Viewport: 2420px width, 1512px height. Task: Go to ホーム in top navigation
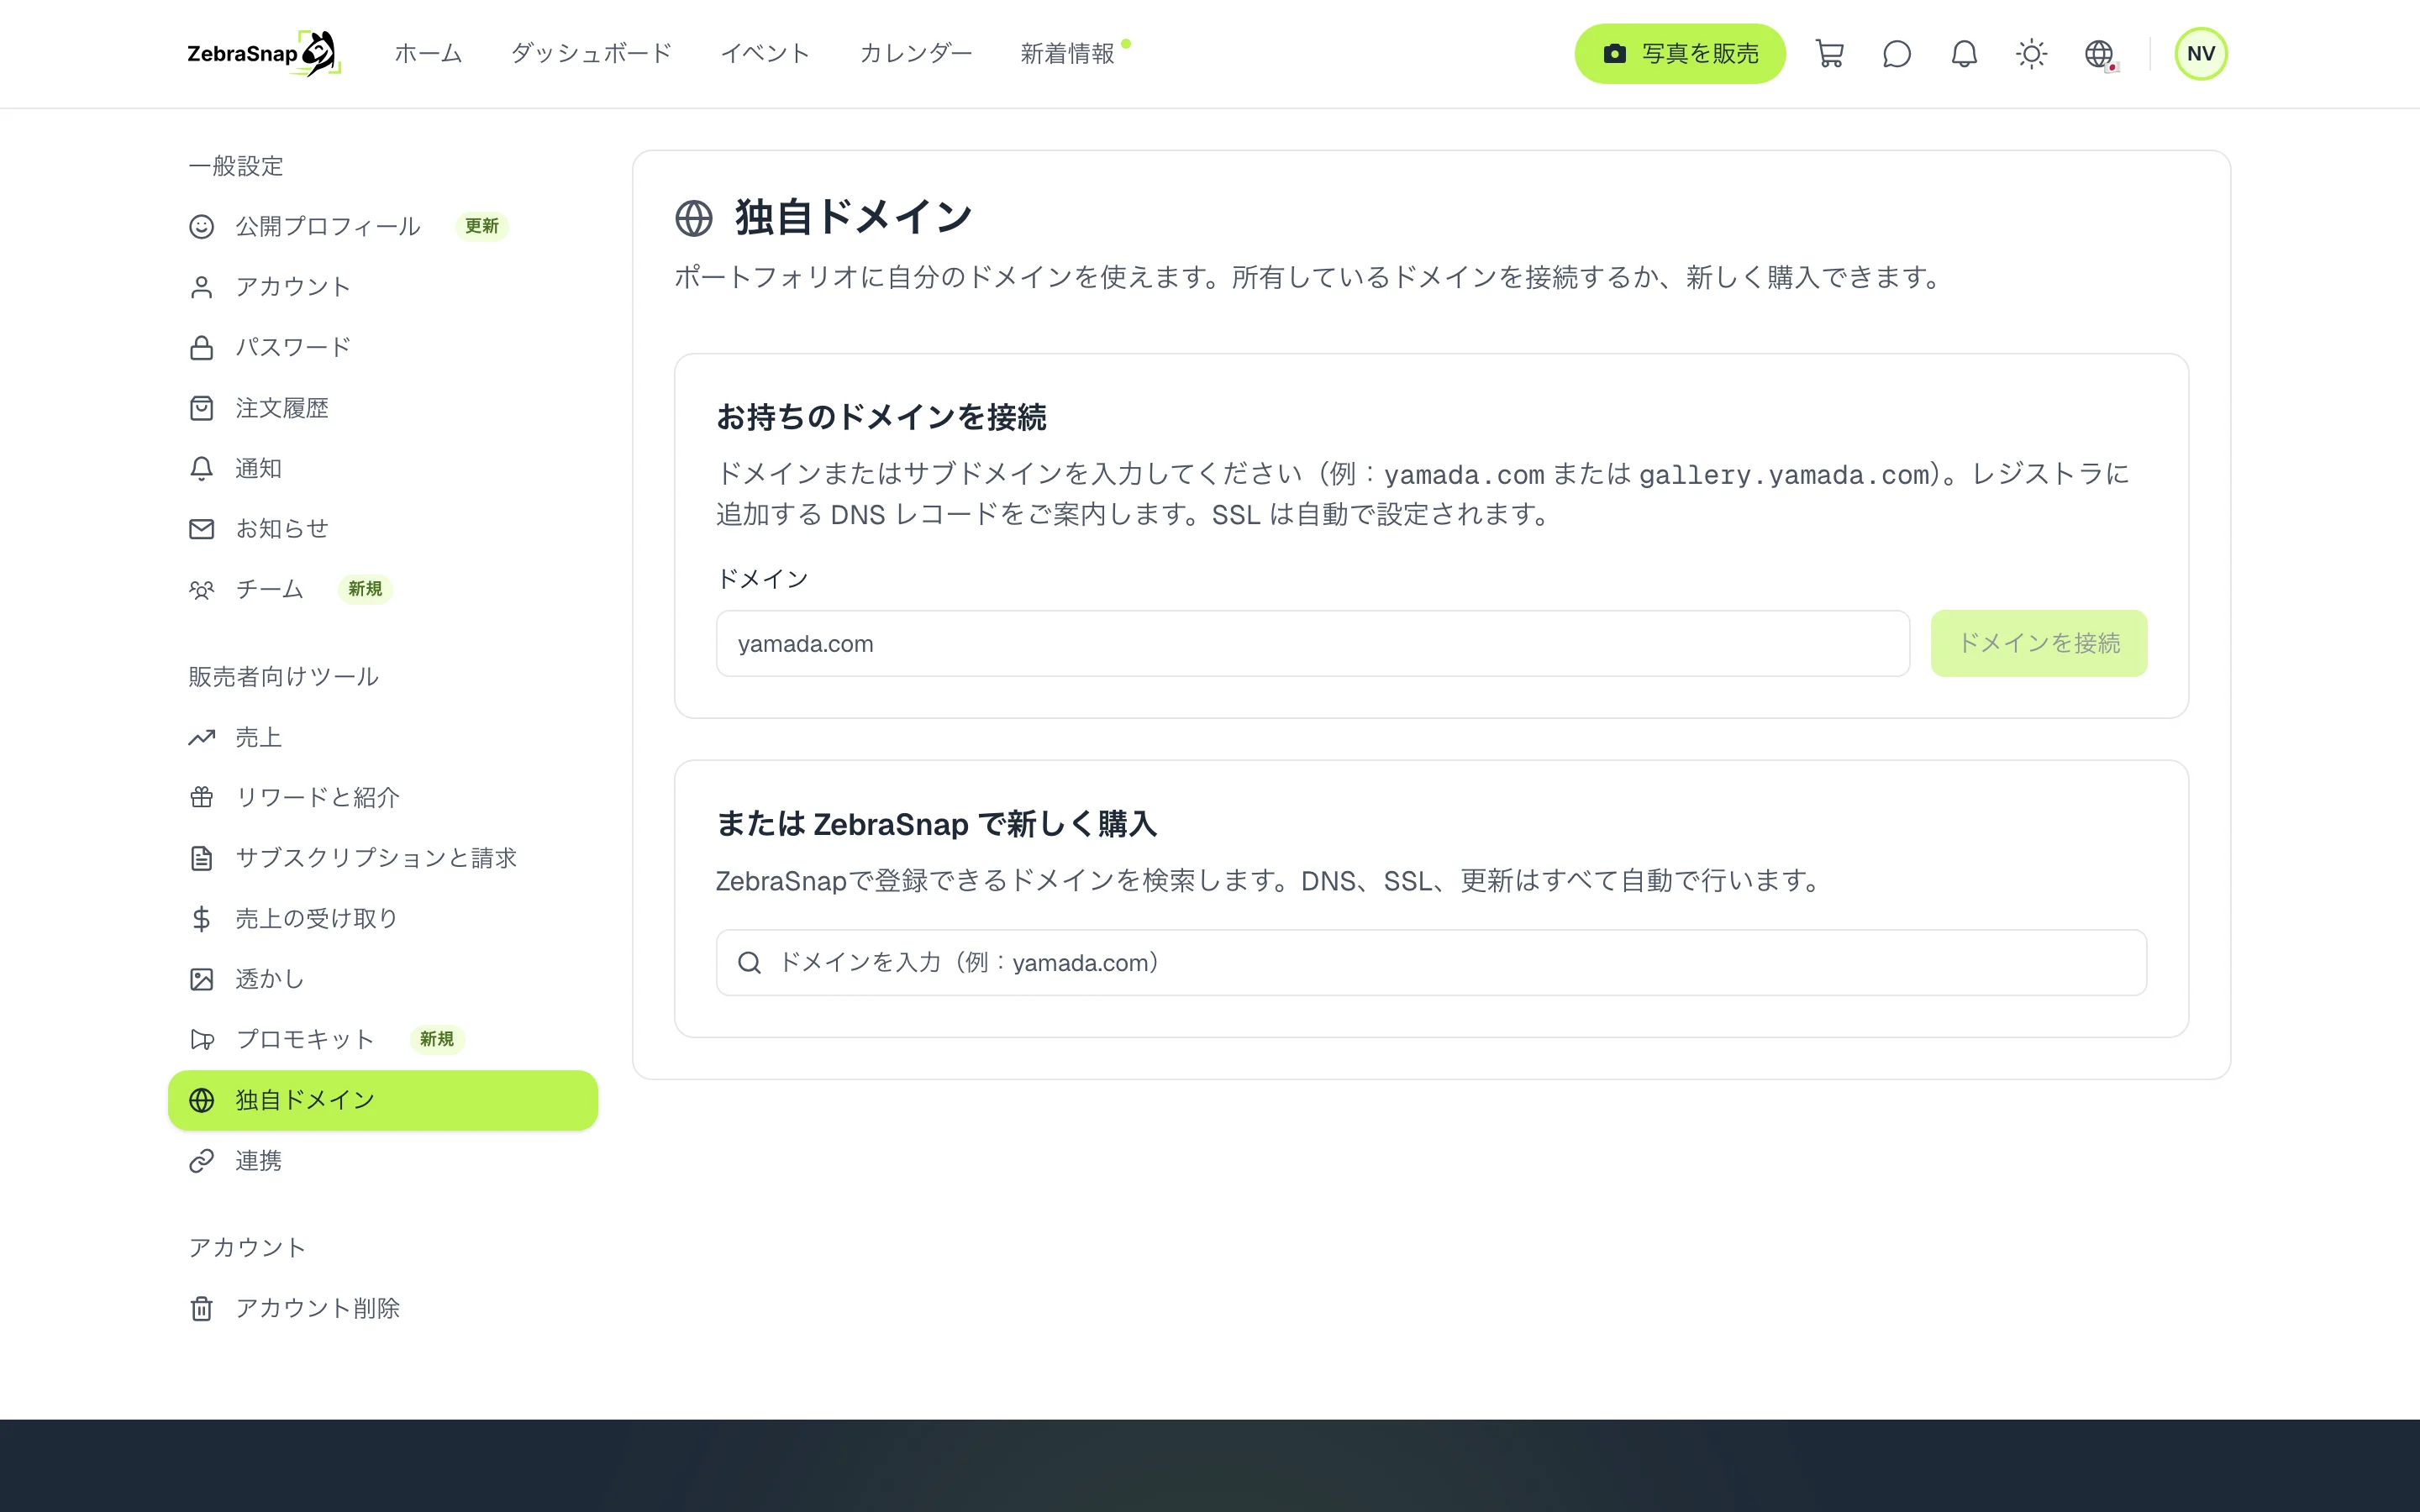point(428,54)
